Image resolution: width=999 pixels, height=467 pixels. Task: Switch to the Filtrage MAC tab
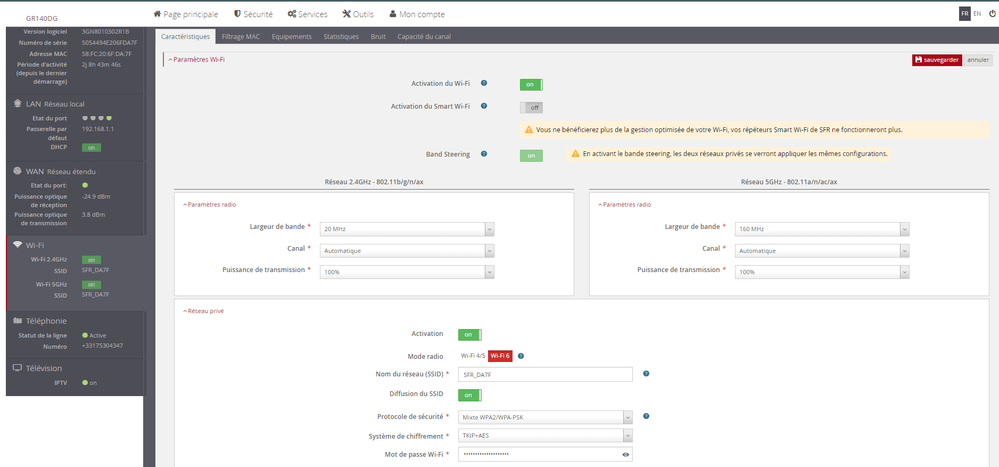point(239,36)
